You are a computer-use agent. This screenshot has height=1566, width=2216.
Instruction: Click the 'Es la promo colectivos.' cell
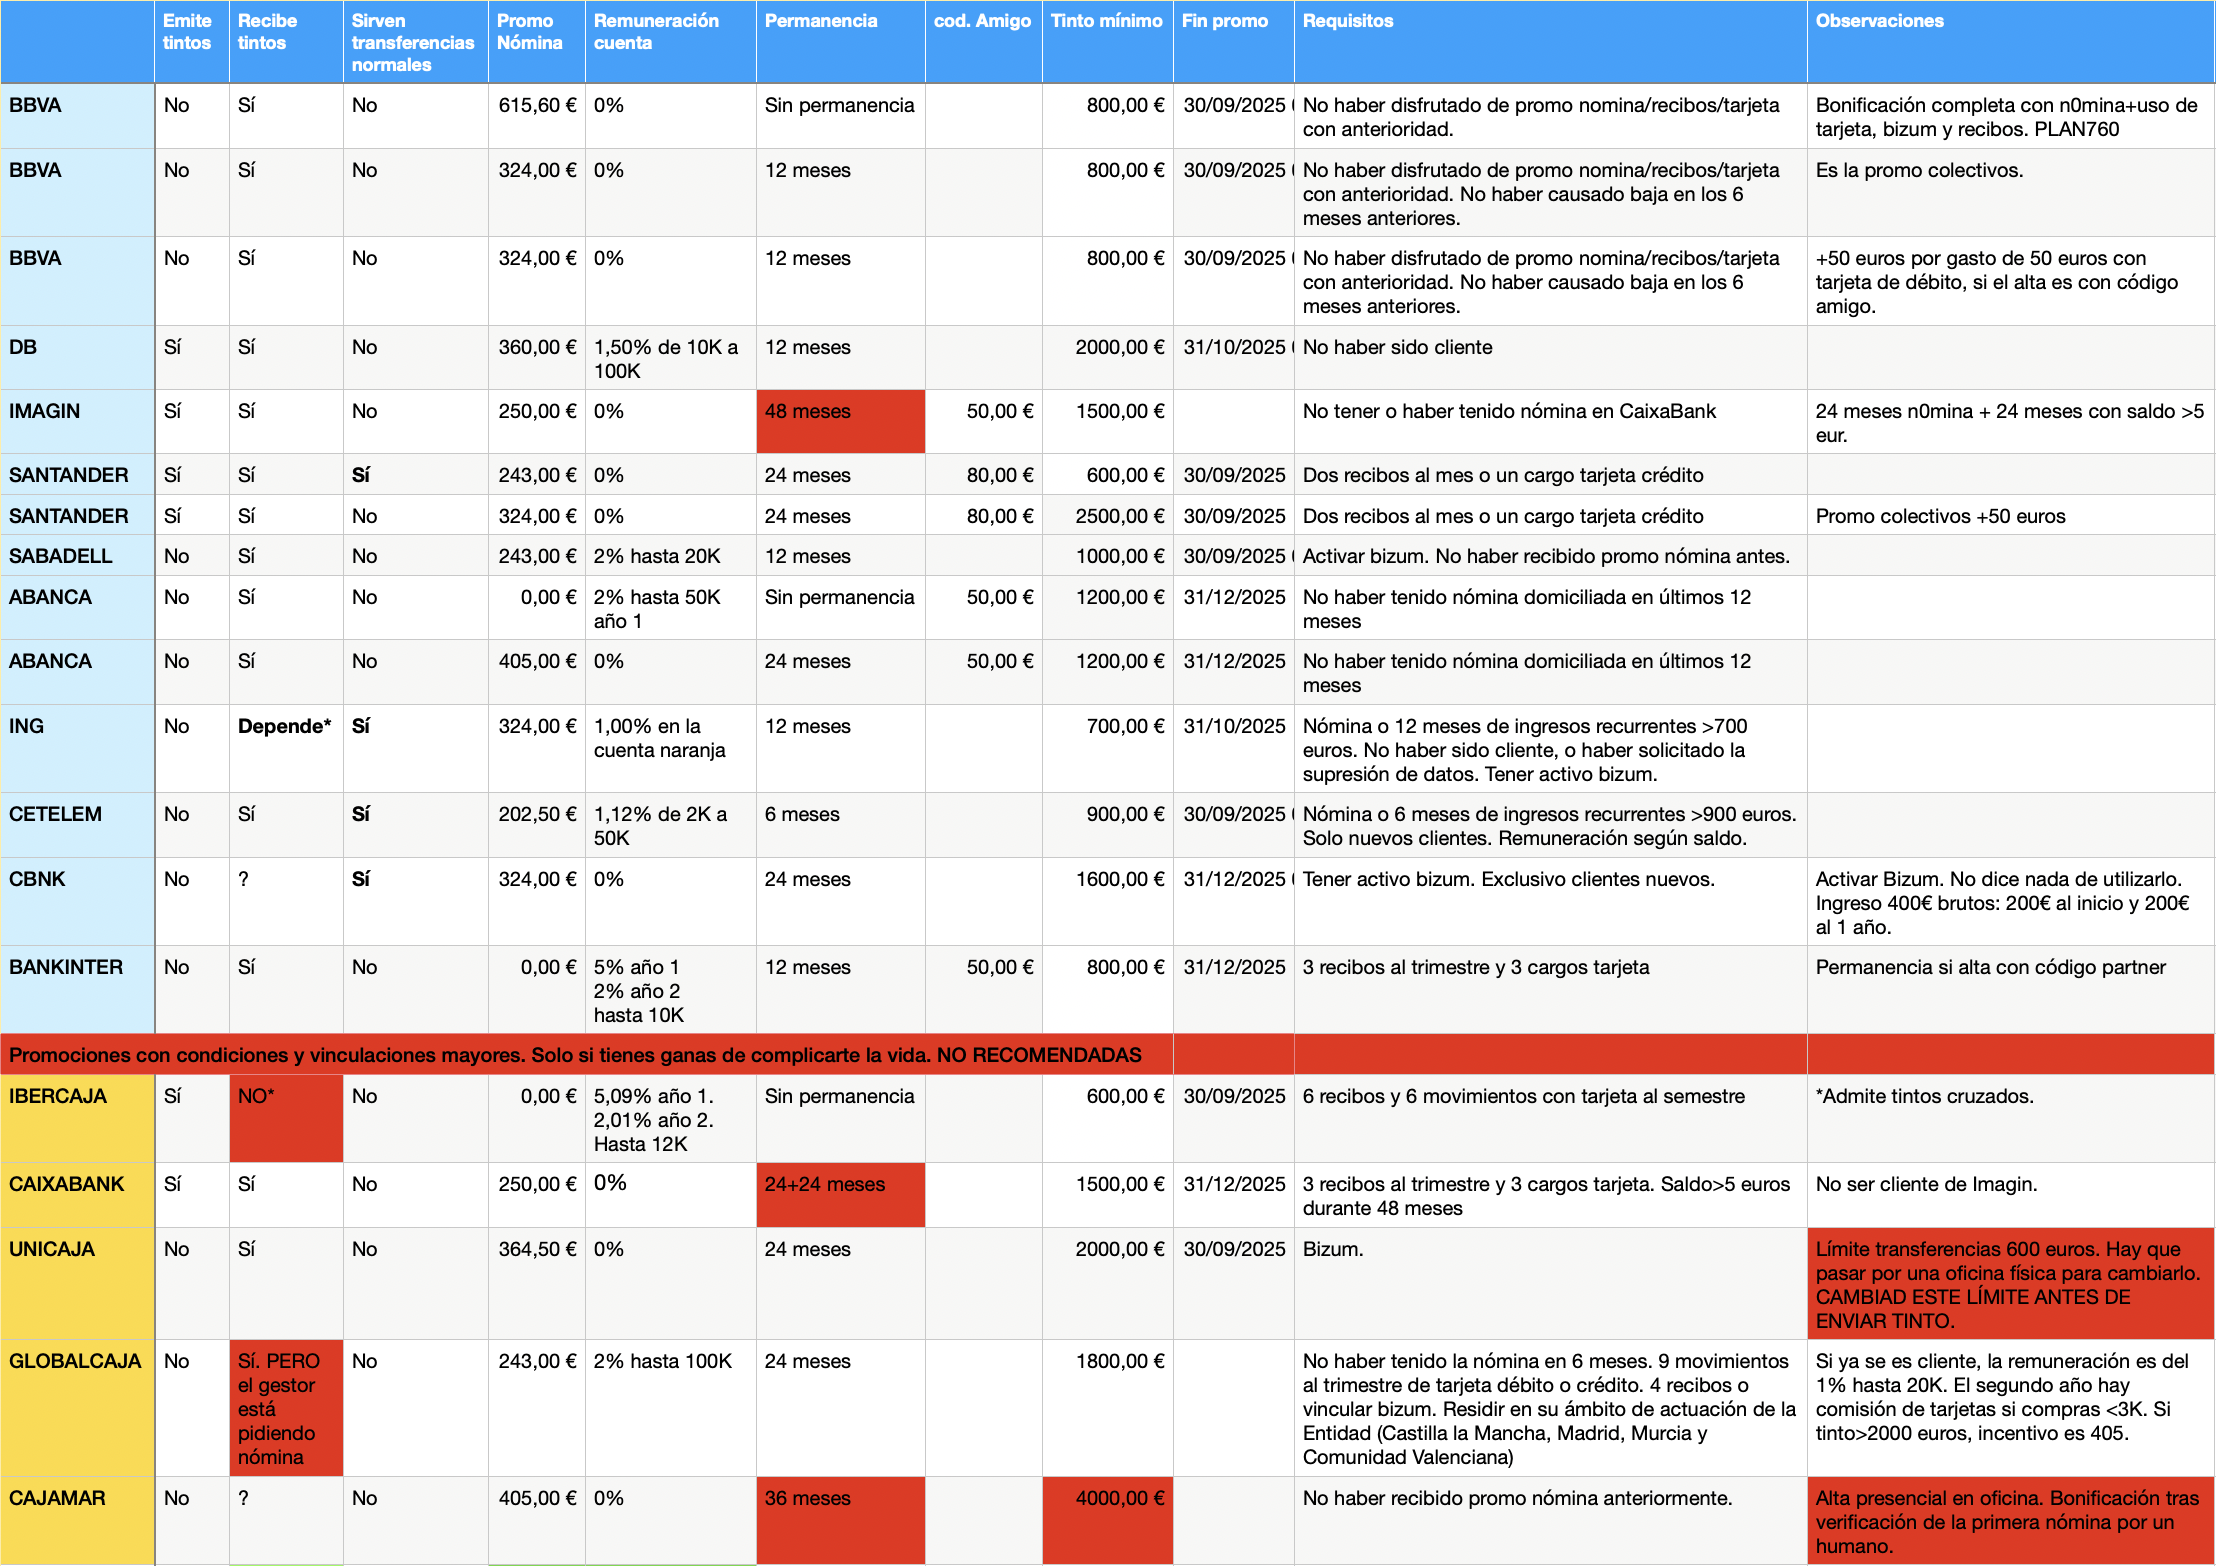pyautogui.click(x=2011, y=192)
